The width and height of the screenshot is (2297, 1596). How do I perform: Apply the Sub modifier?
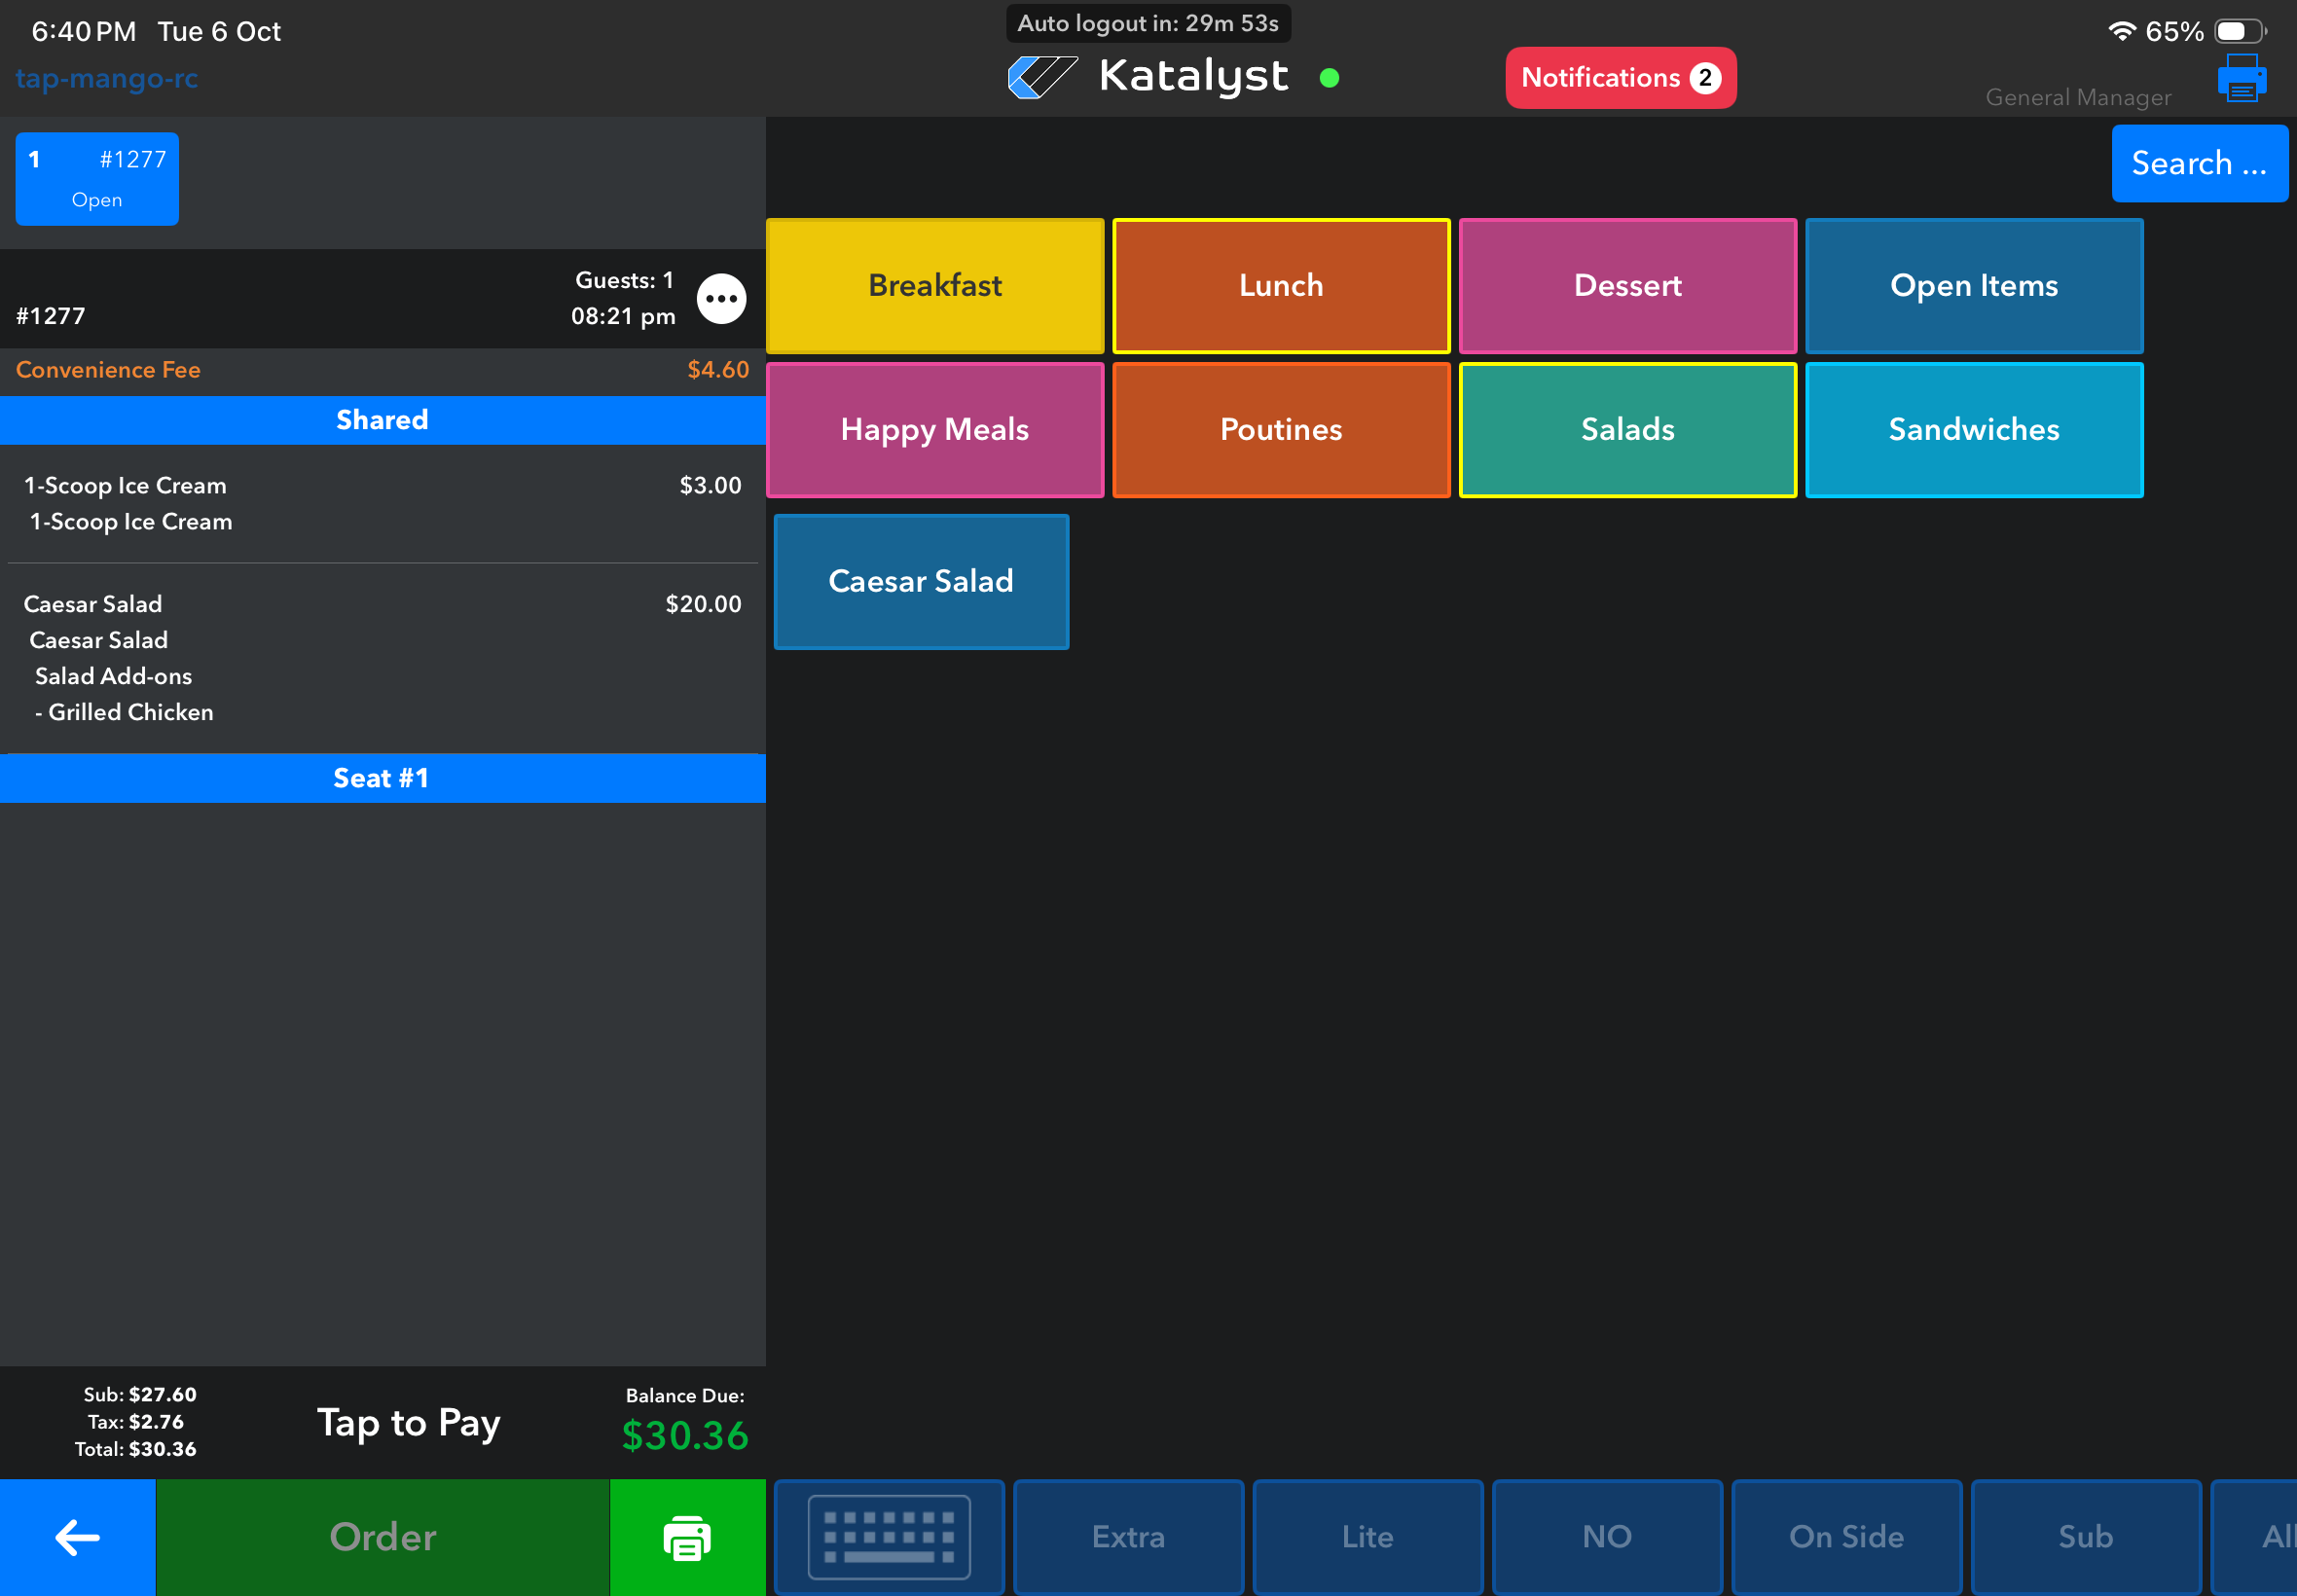(2086, 1537)
